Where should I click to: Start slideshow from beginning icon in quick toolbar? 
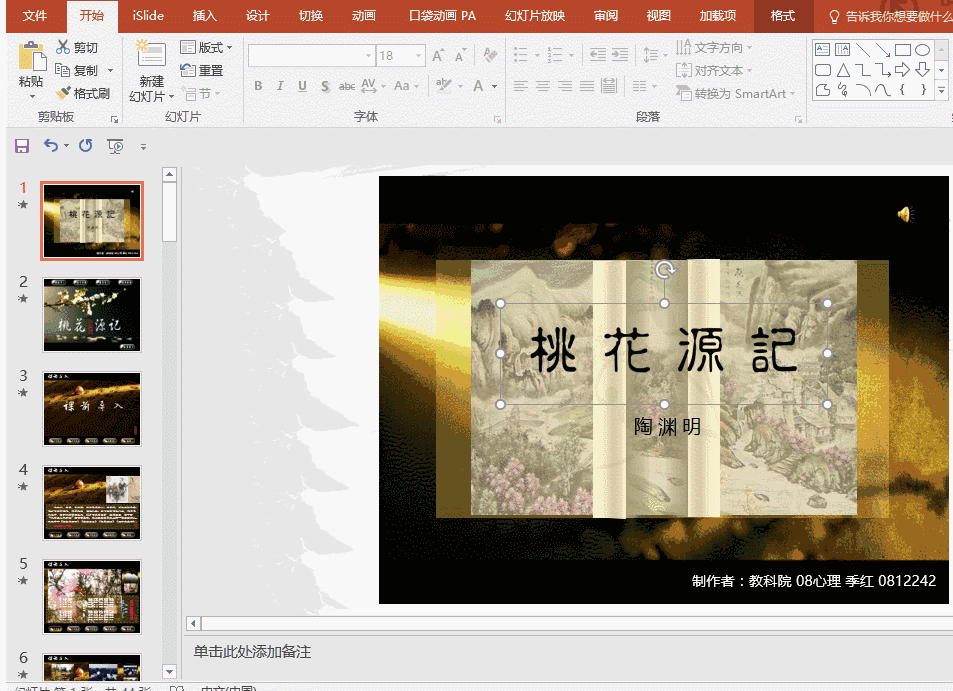click(x=115, y=146)
